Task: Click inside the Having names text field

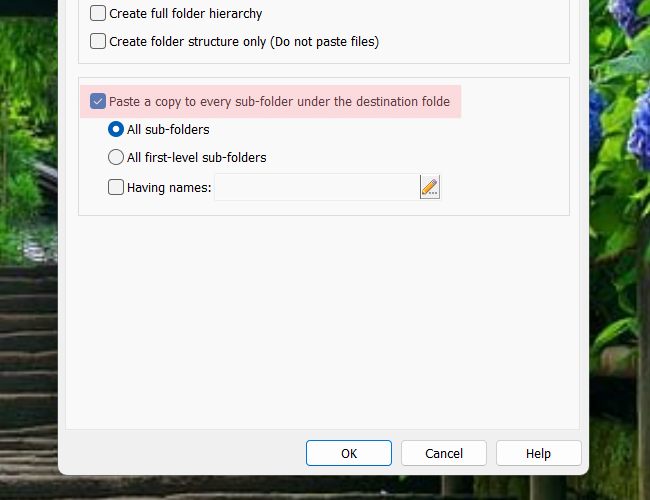Action: click(x=316, y=187)
